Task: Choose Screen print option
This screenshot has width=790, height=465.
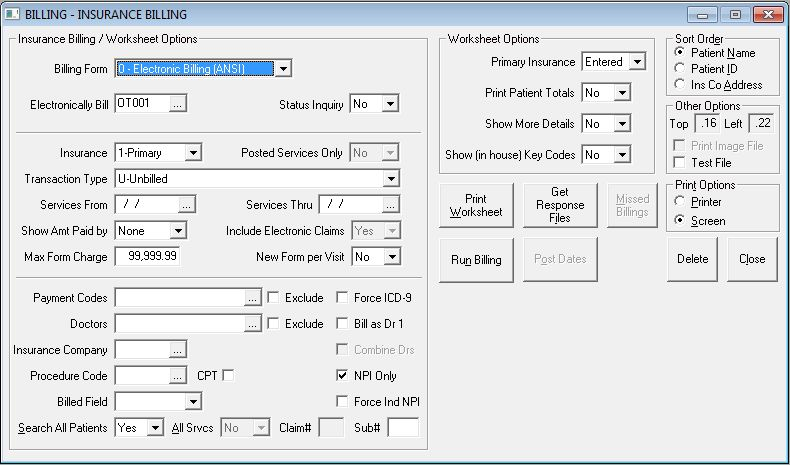Action: (x=679, y=220)
